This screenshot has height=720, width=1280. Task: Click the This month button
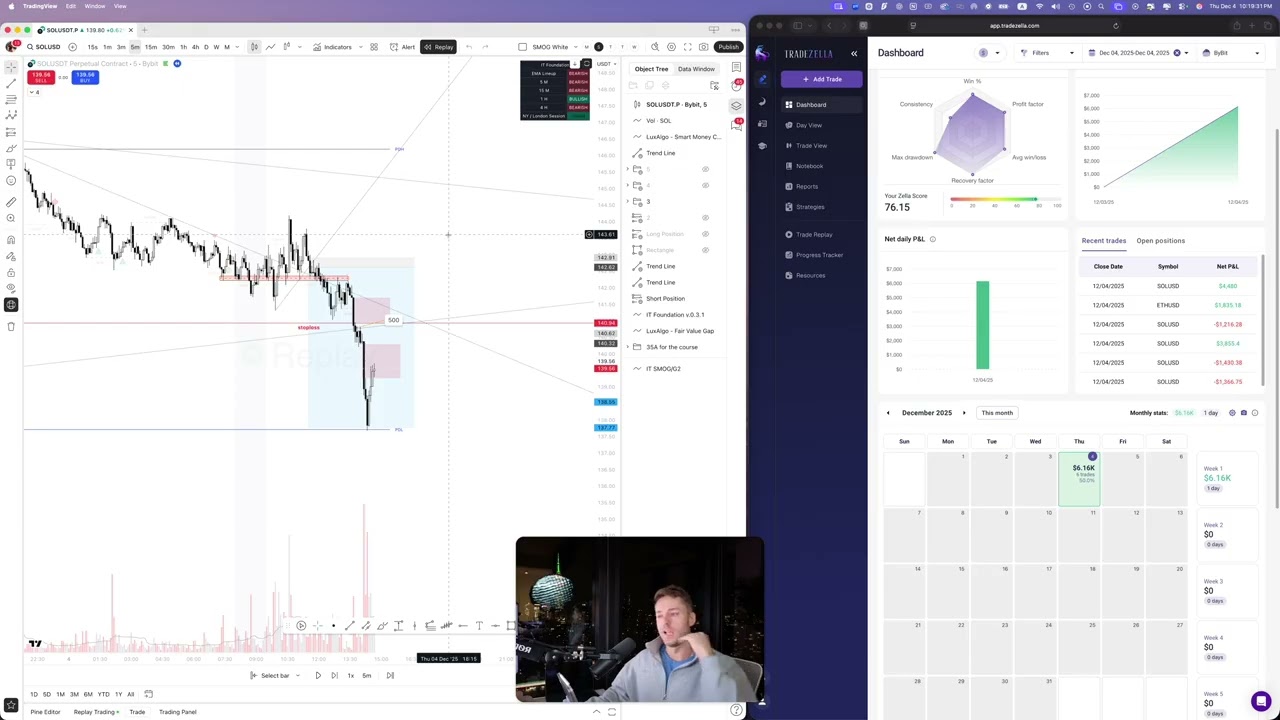tap(997, 413)
